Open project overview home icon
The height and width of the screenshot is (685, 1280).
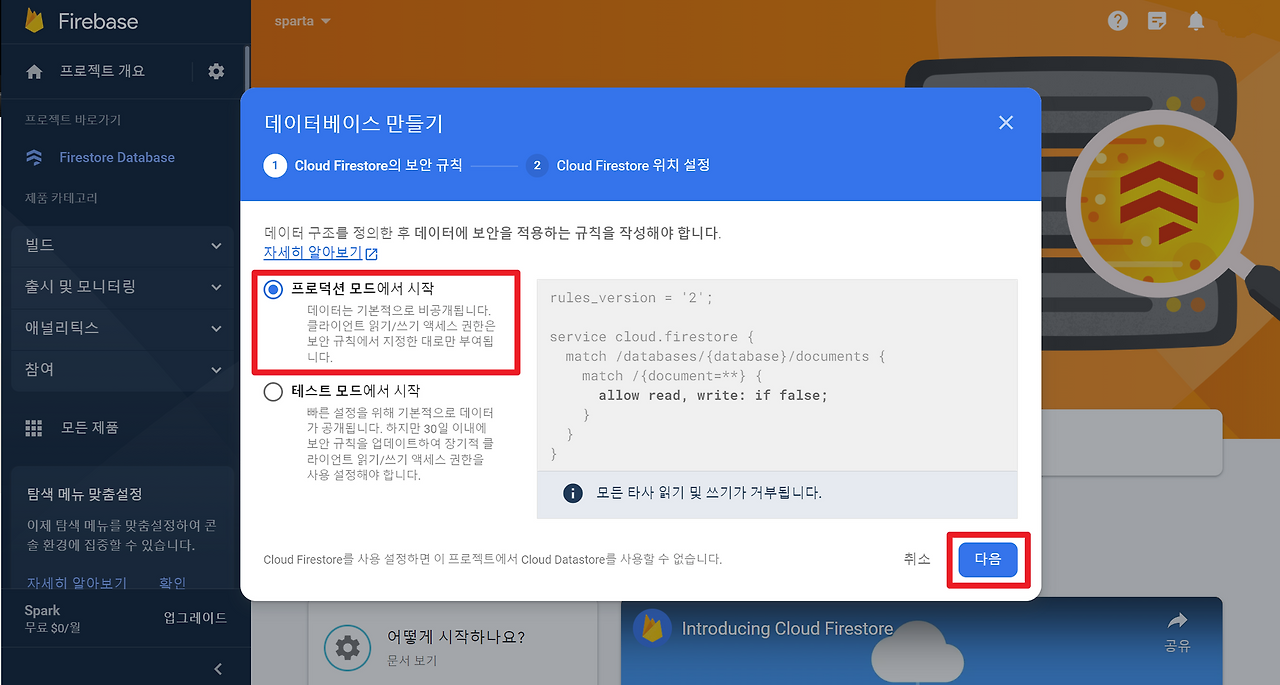(34, 72)
